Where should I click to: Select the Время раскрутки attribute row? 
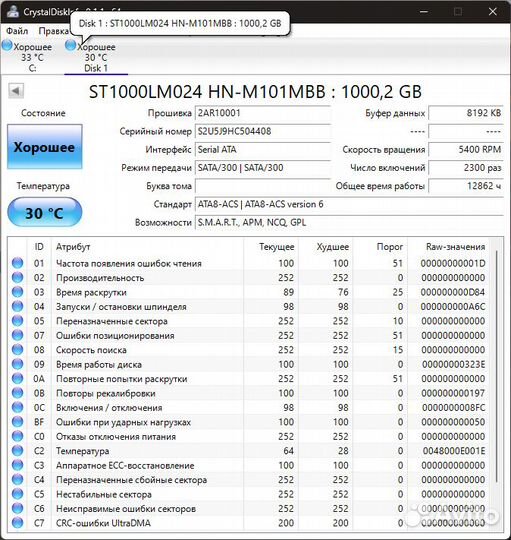[x=249, y=292]
